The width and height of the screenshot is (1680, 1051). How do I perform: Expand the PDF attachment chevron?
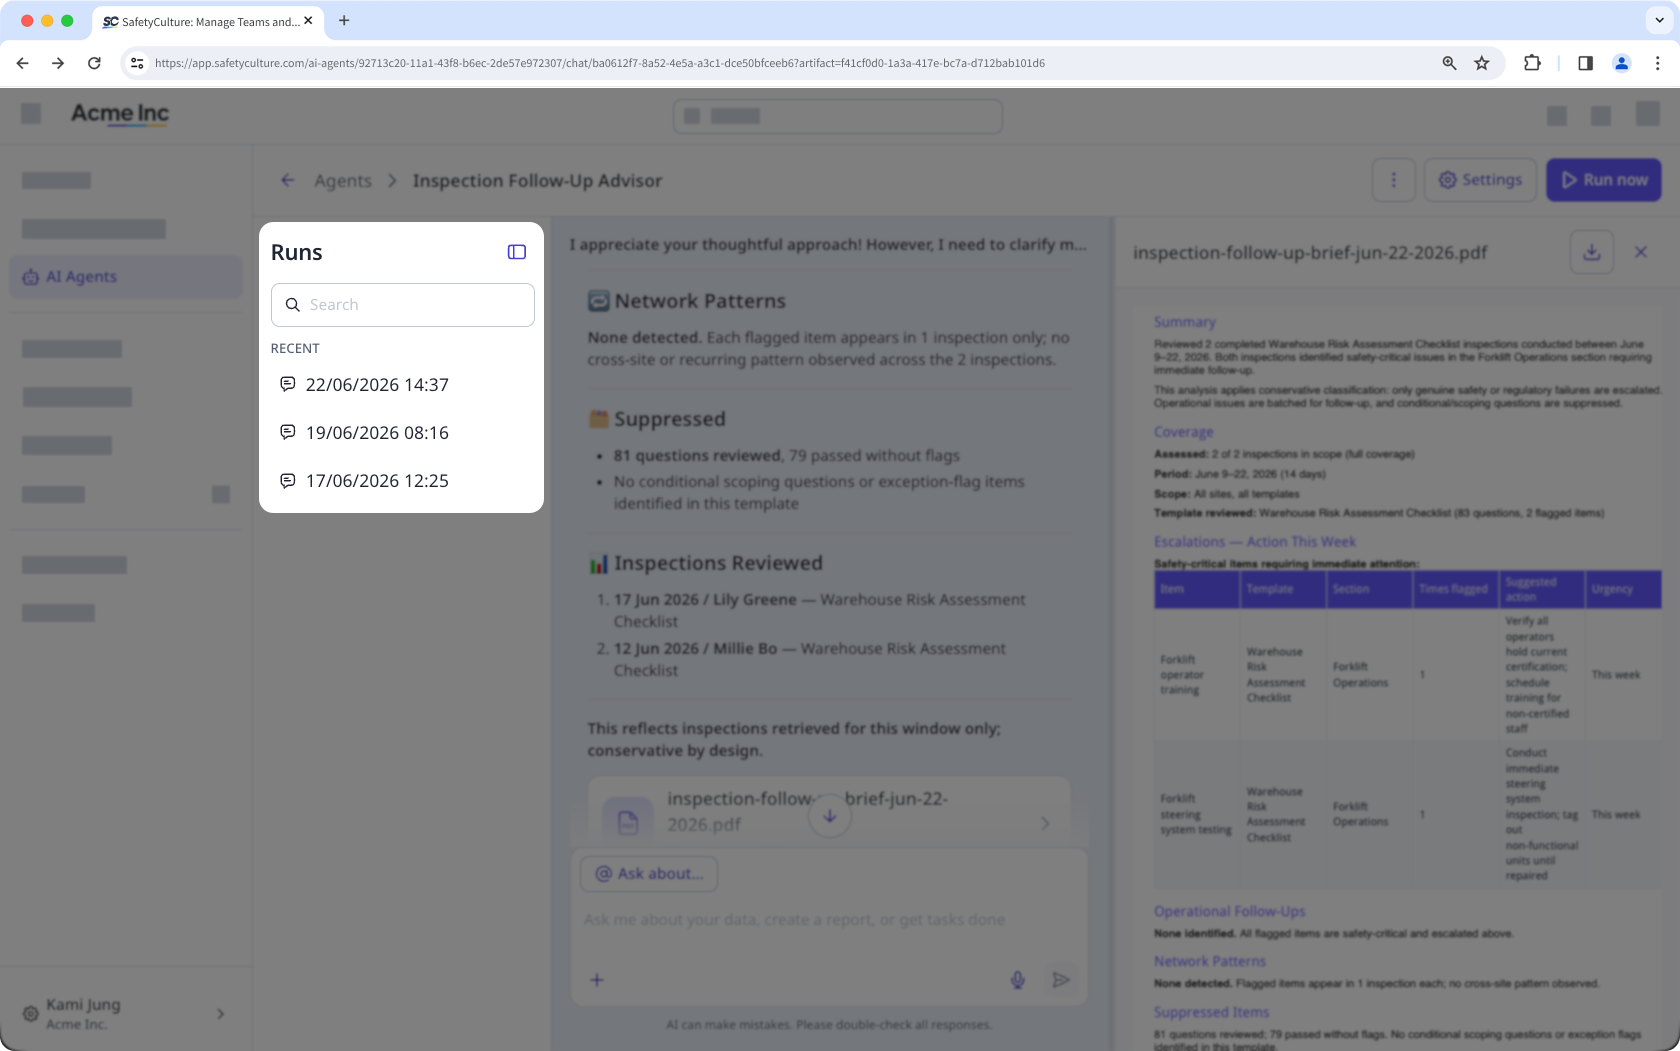point(1045,824)
